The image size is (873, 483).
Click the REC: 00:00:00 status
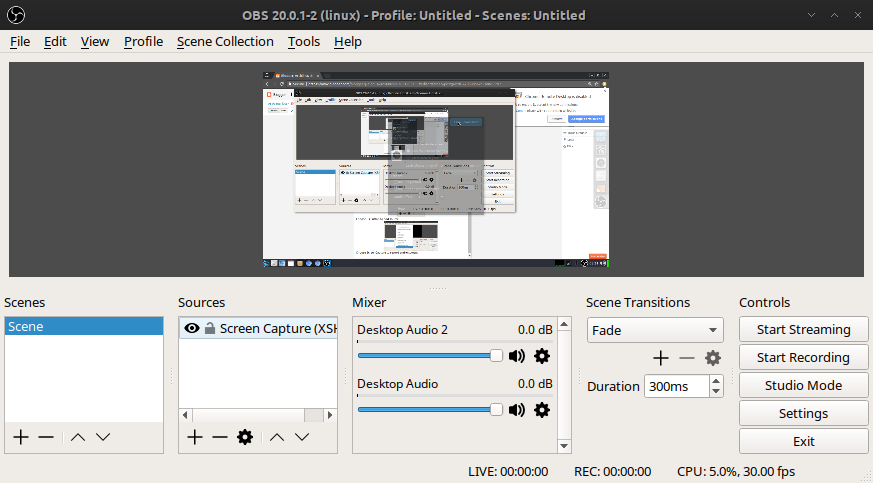point(612,472)
